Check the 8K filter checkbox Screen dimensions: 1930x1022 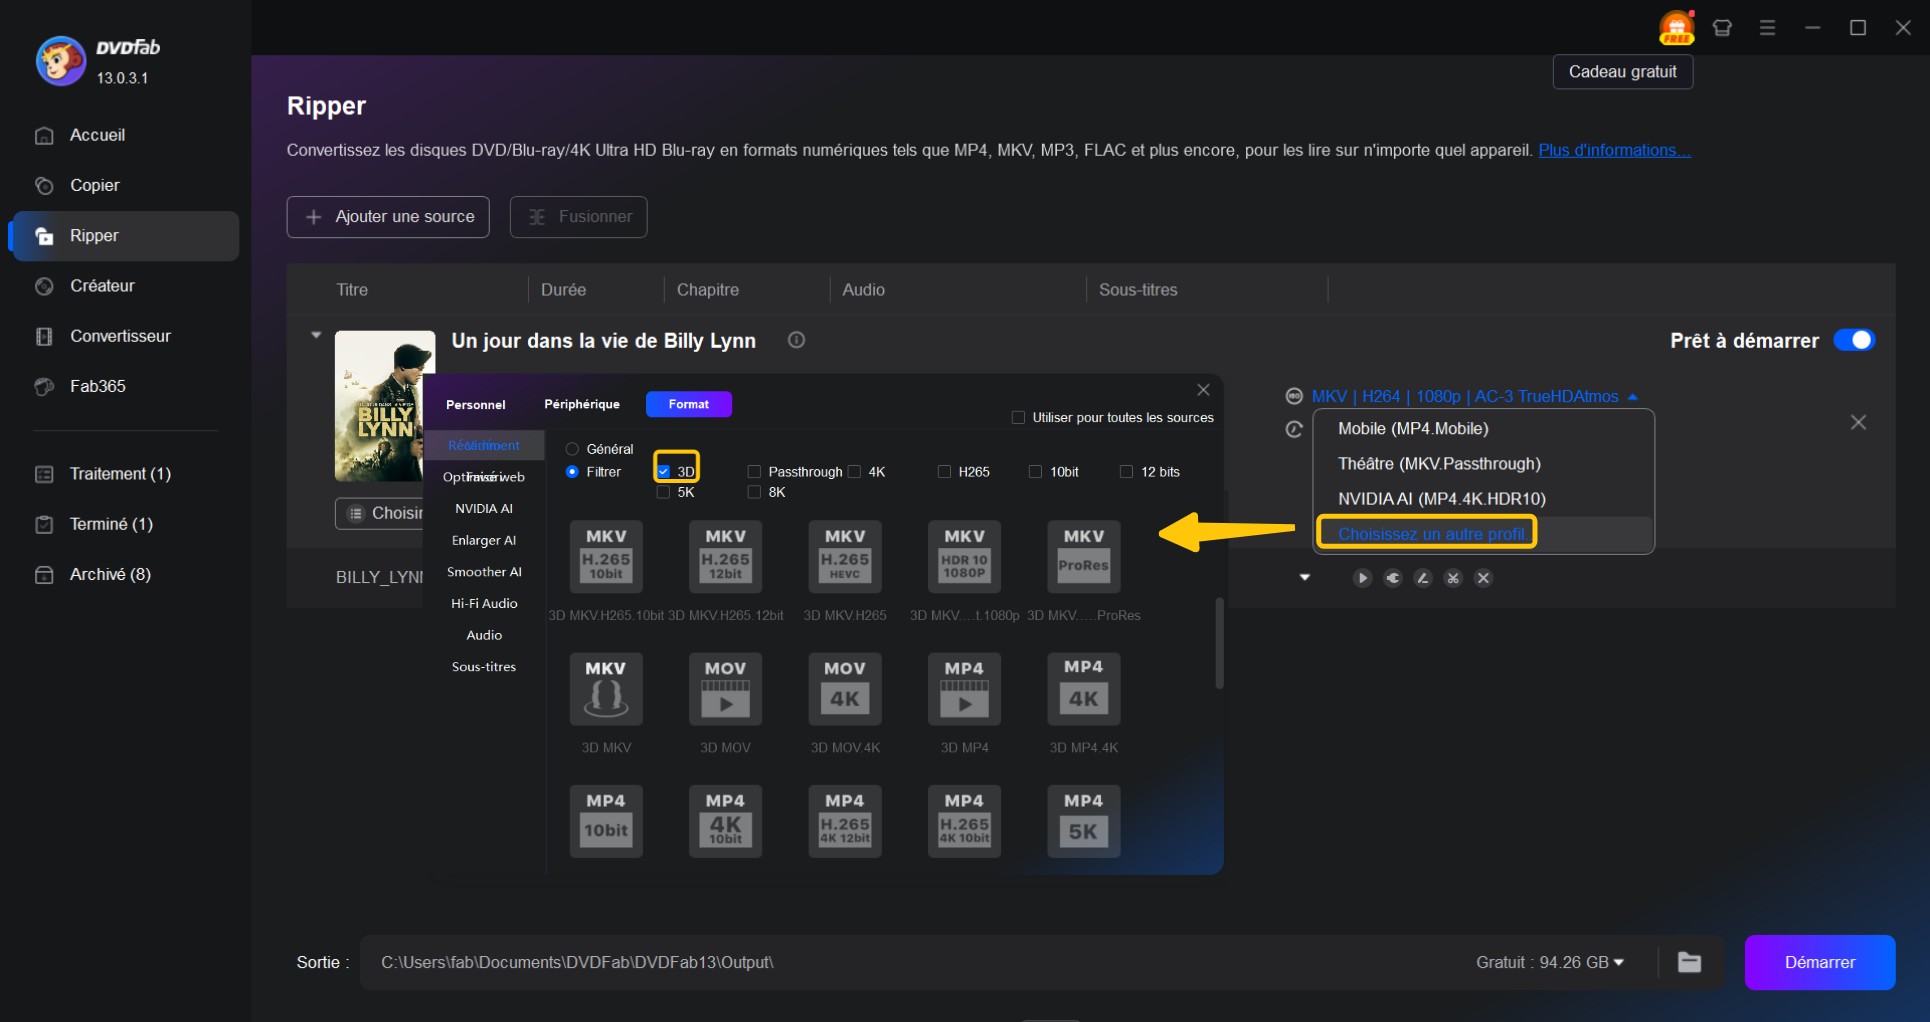pos(755,492)
